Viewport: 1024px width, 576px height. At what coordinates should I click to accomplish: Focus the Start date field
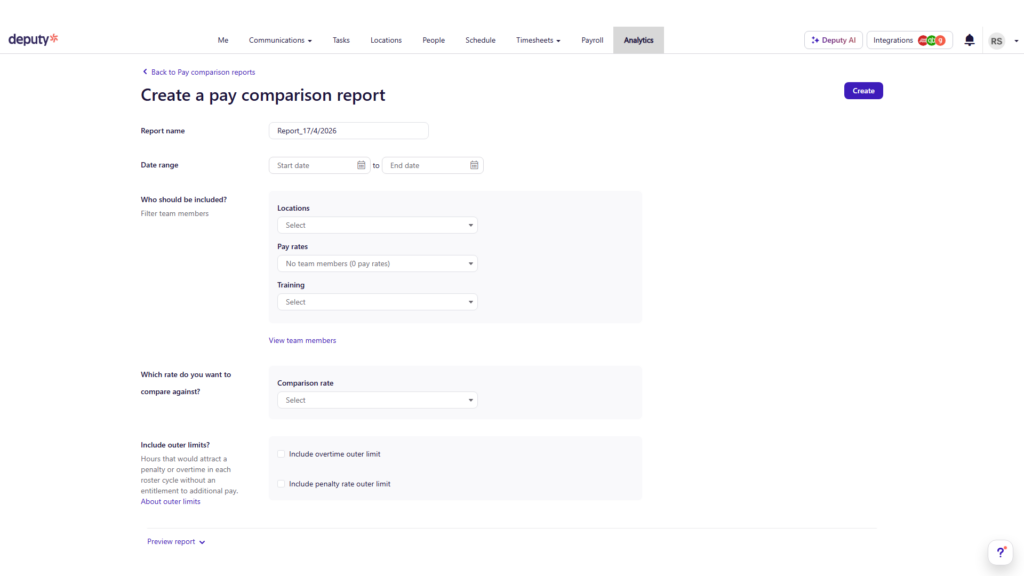(319, 165)
